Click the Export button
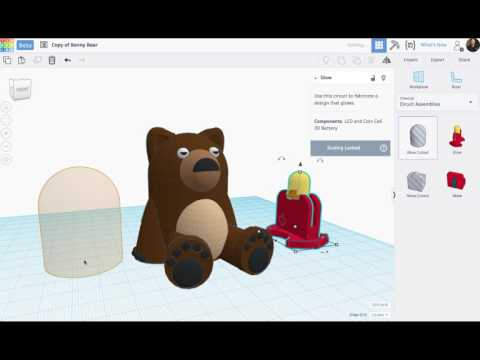The width and height of the screenshot is (480, 360). tap(437, 60)
